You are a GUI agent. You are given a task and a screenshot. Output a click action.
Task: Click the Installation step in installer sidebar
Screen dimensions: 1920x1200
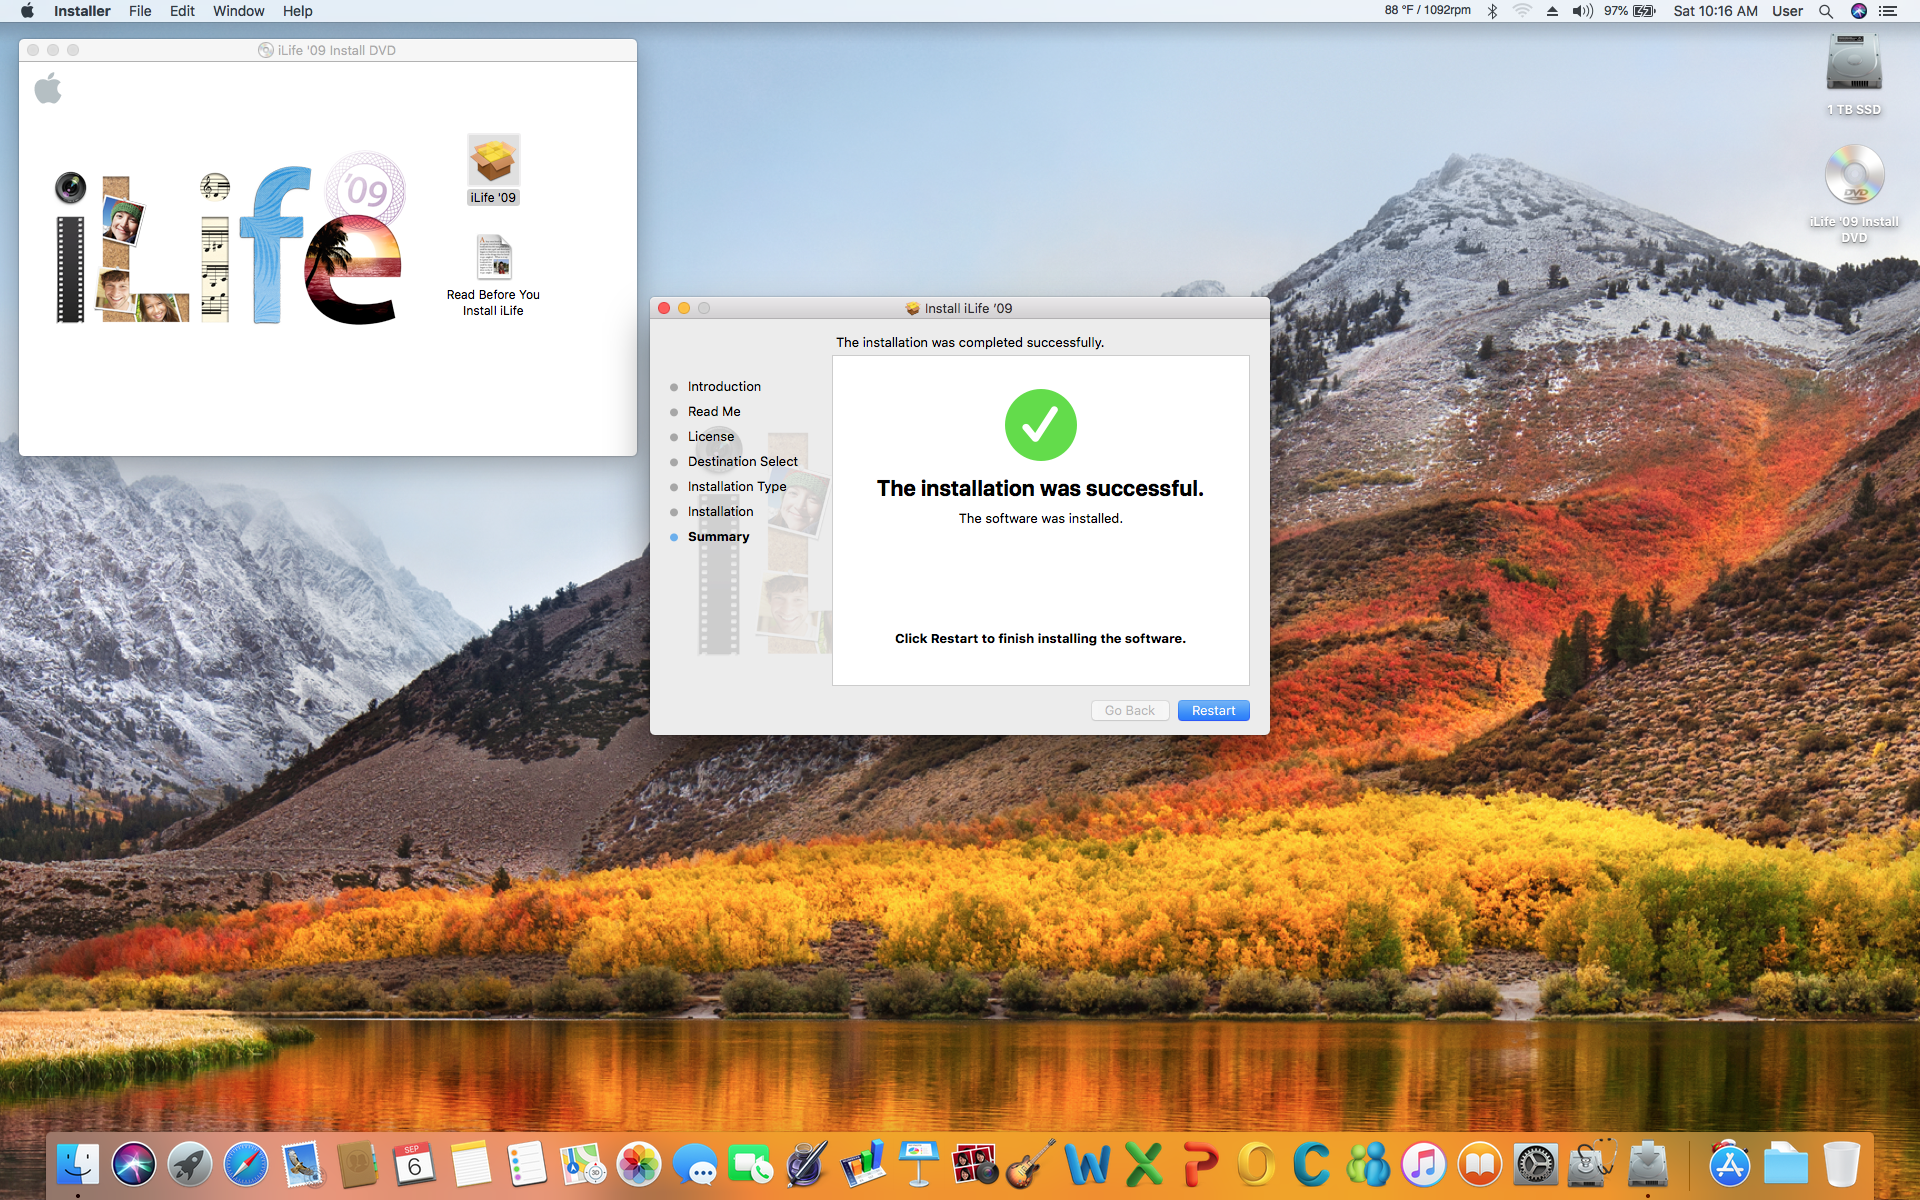[721, 512]
